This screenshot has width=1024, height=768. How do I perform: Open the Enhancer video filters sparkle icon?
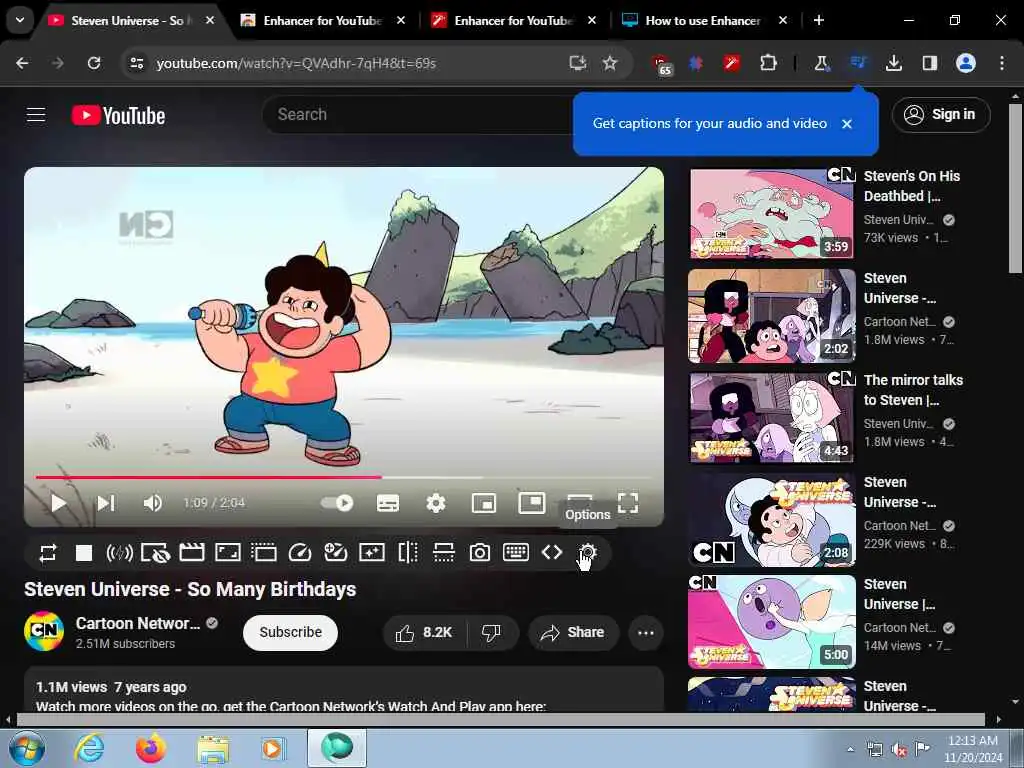372,553
